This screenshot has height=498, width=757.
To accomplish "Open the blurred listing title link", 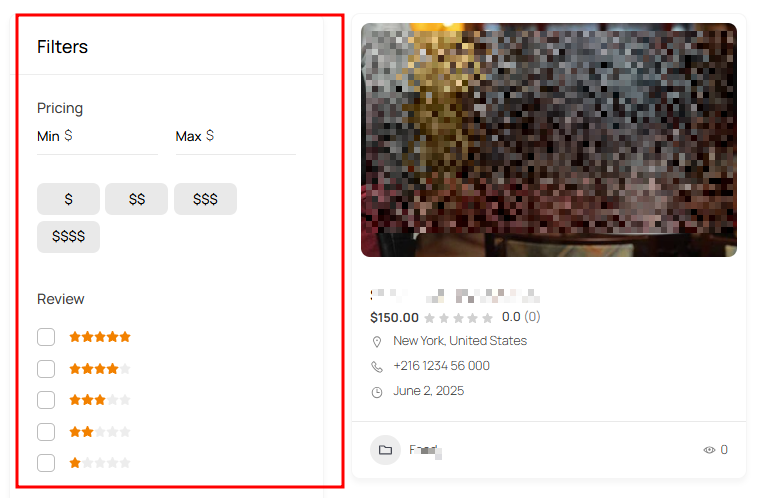I will point(455,295).
